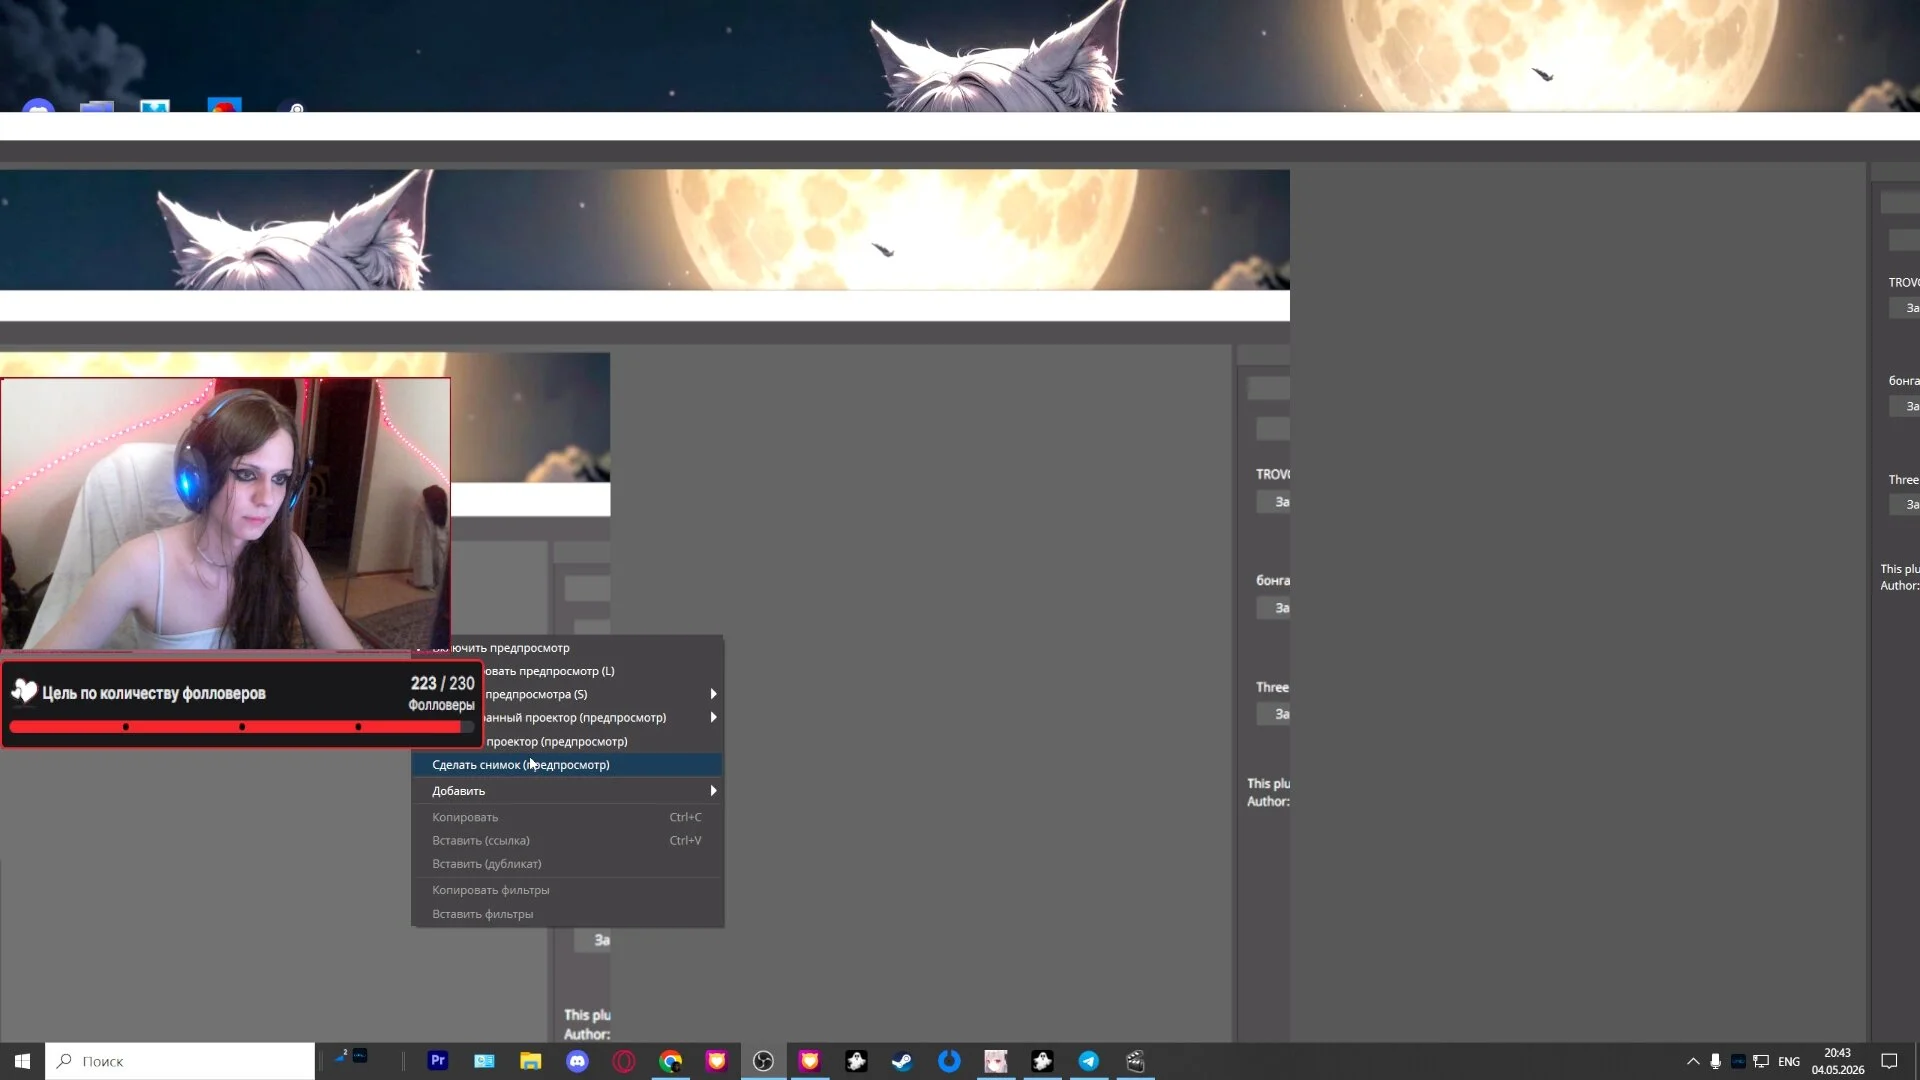Open the blue power-ring app in taskbar
The height and width of the screenshot is (1080, 1920).
point(949,1061)
